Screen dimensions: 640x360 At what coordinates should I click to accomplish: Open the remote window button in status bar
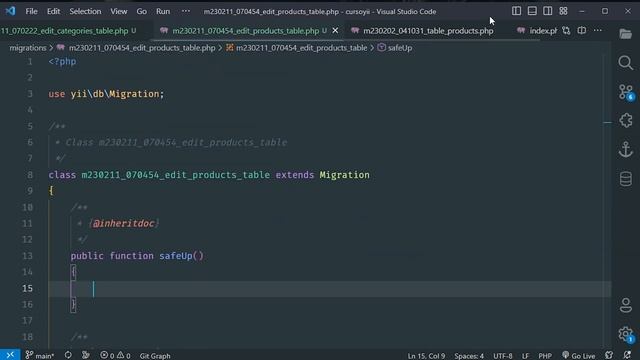point(10,355)
